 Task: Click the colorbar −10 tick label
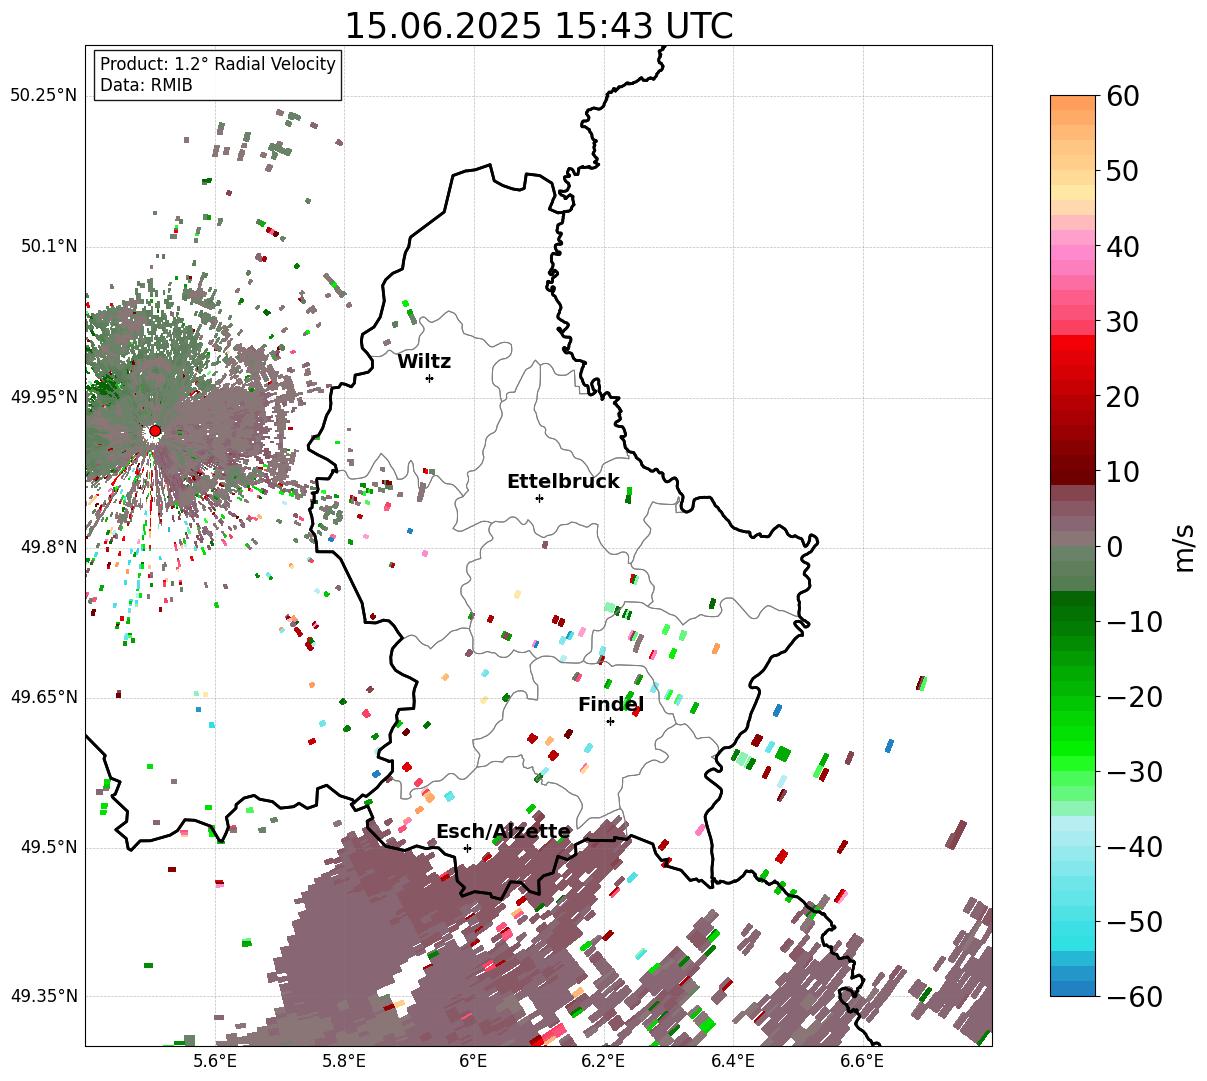[x=1135, y=622]
